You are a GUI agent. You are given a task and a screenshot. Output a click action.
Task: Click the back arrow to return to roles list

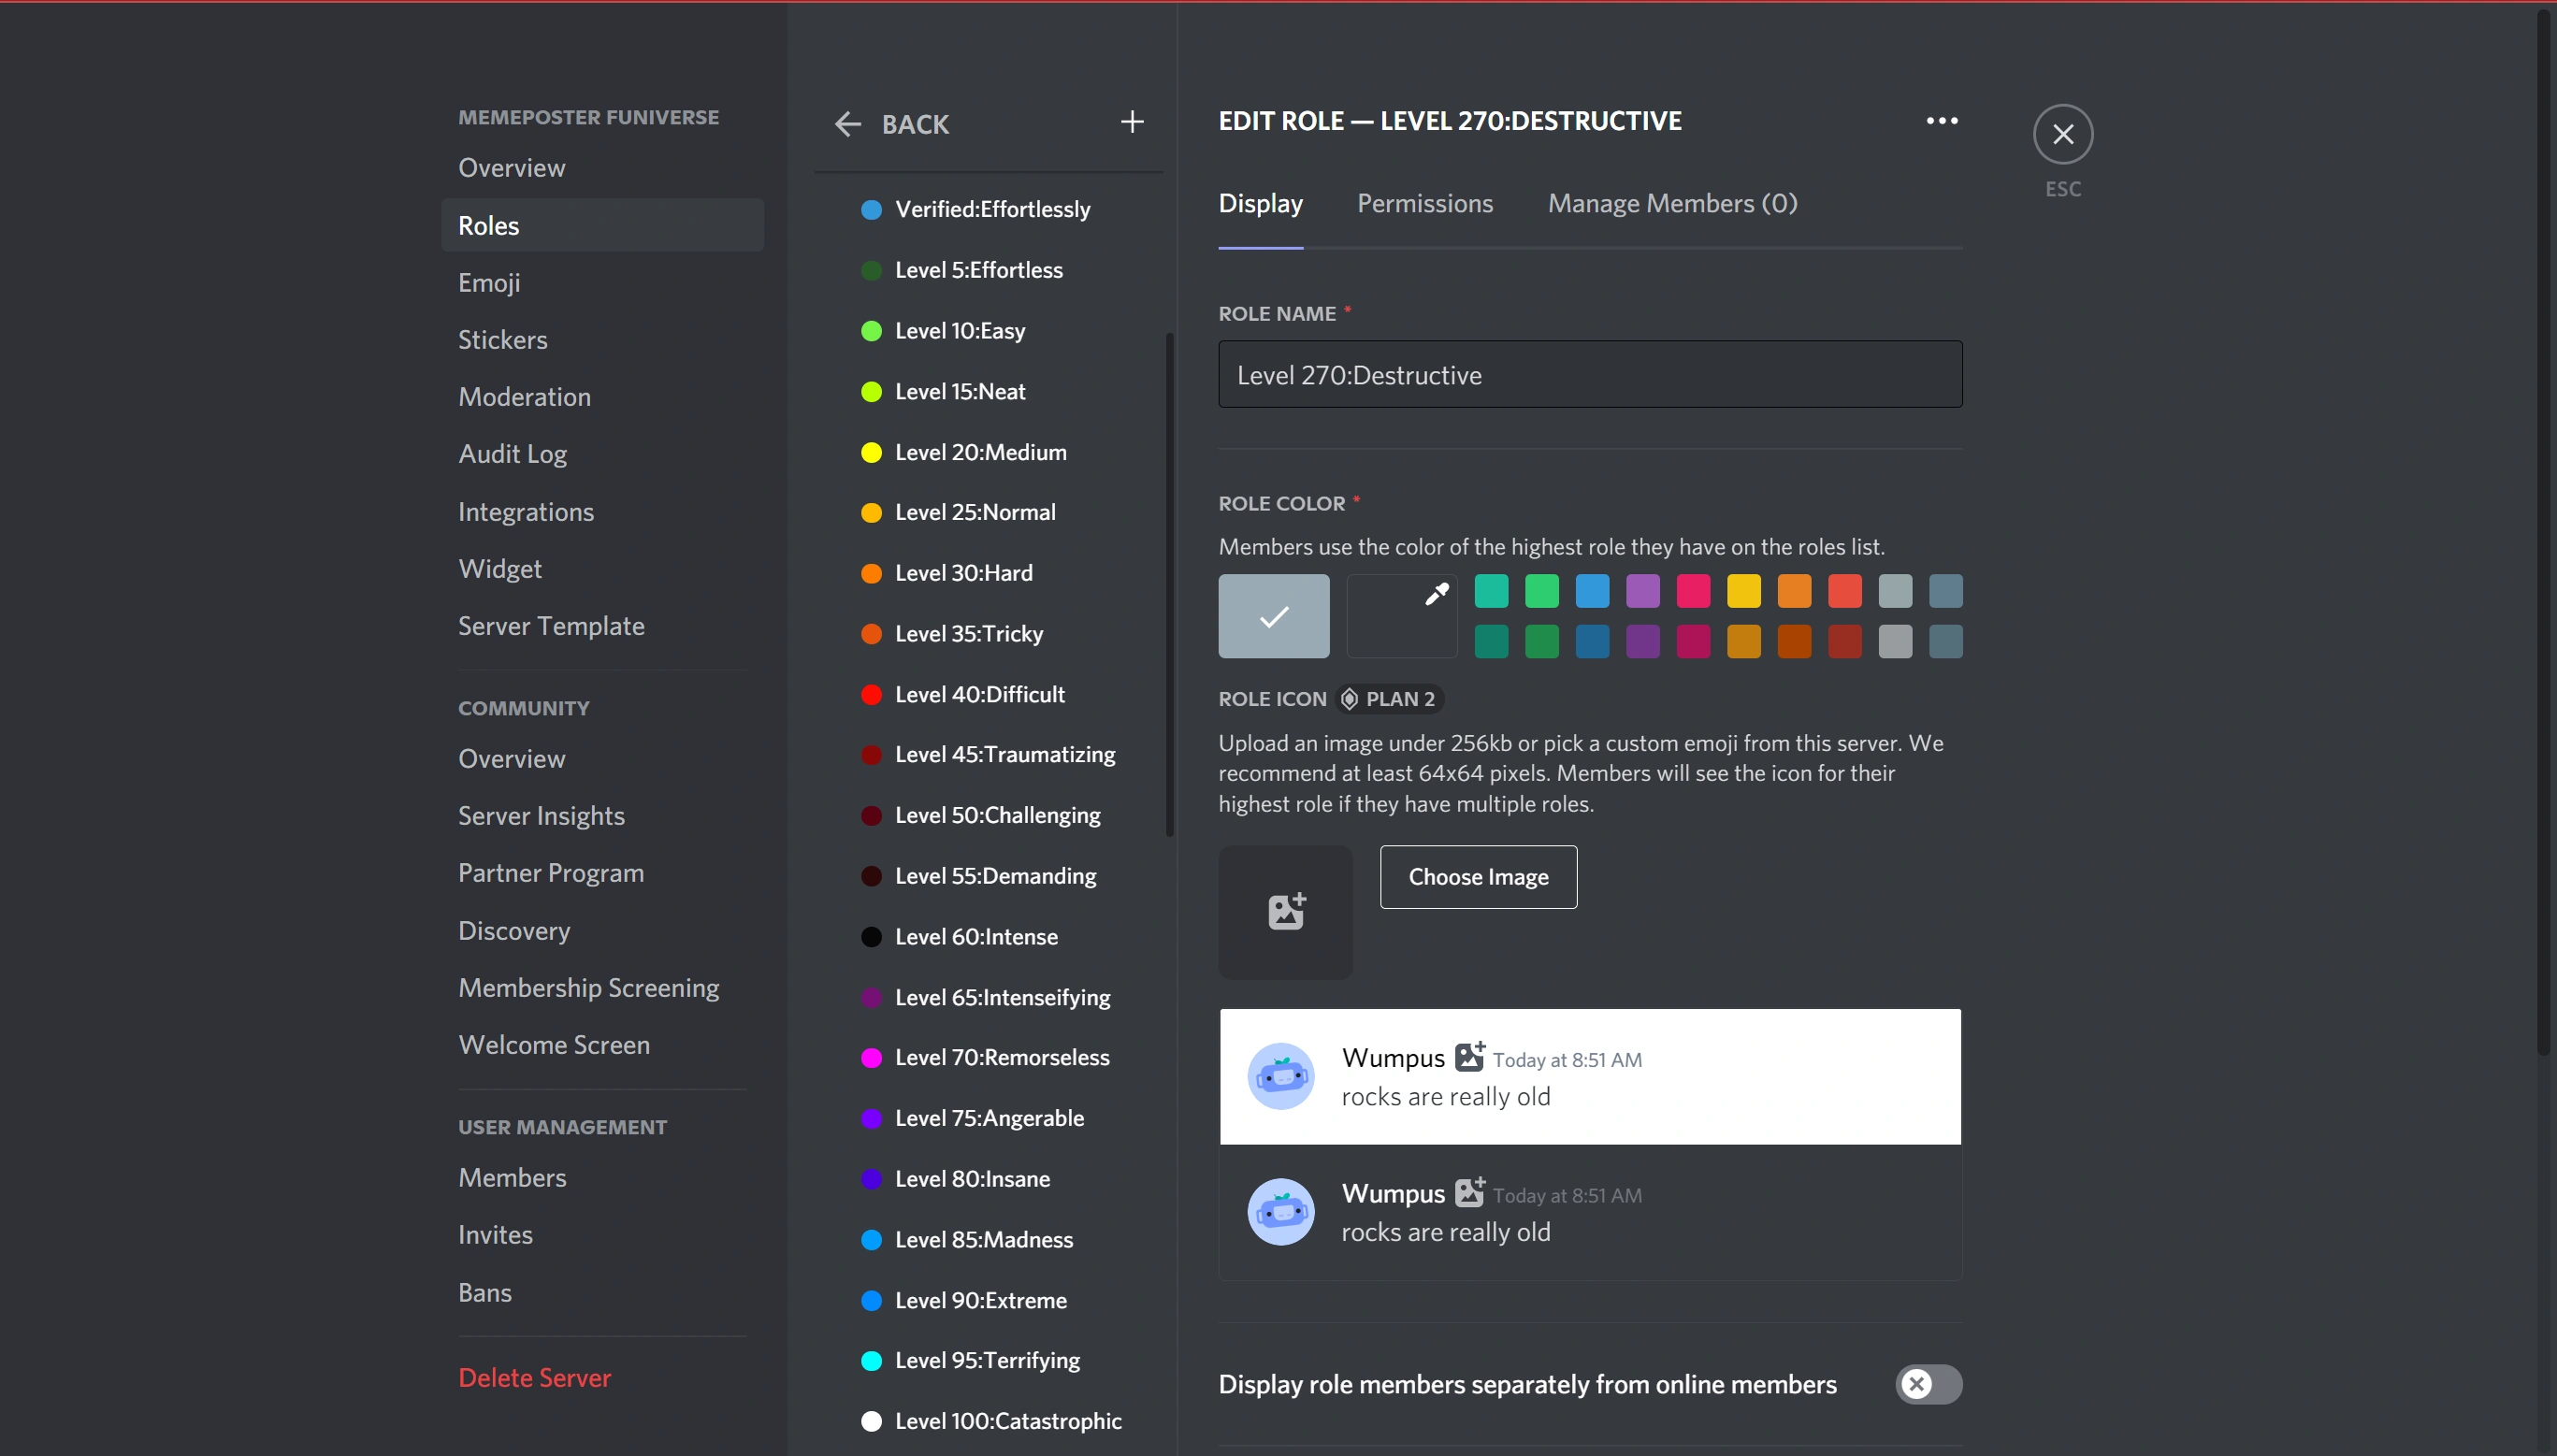(x=847, y=123)
